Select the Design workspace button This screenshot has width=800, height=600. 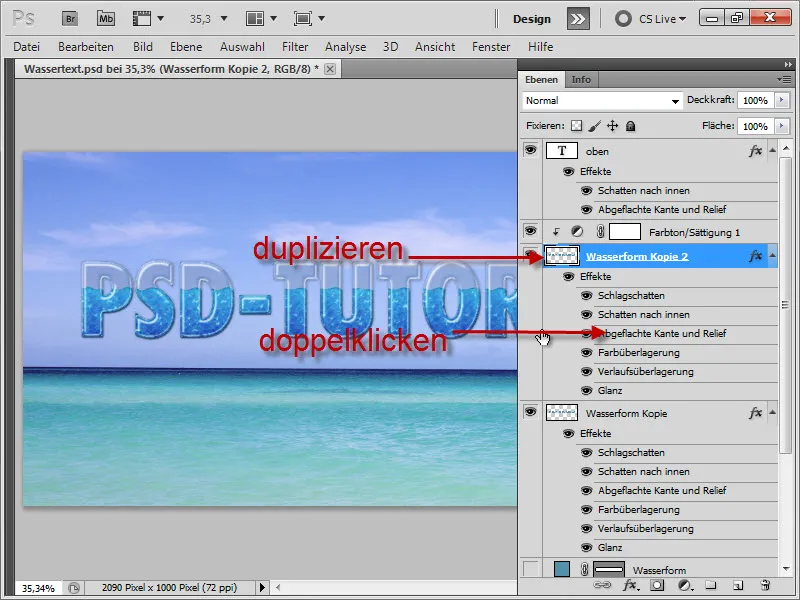[532, 19]
